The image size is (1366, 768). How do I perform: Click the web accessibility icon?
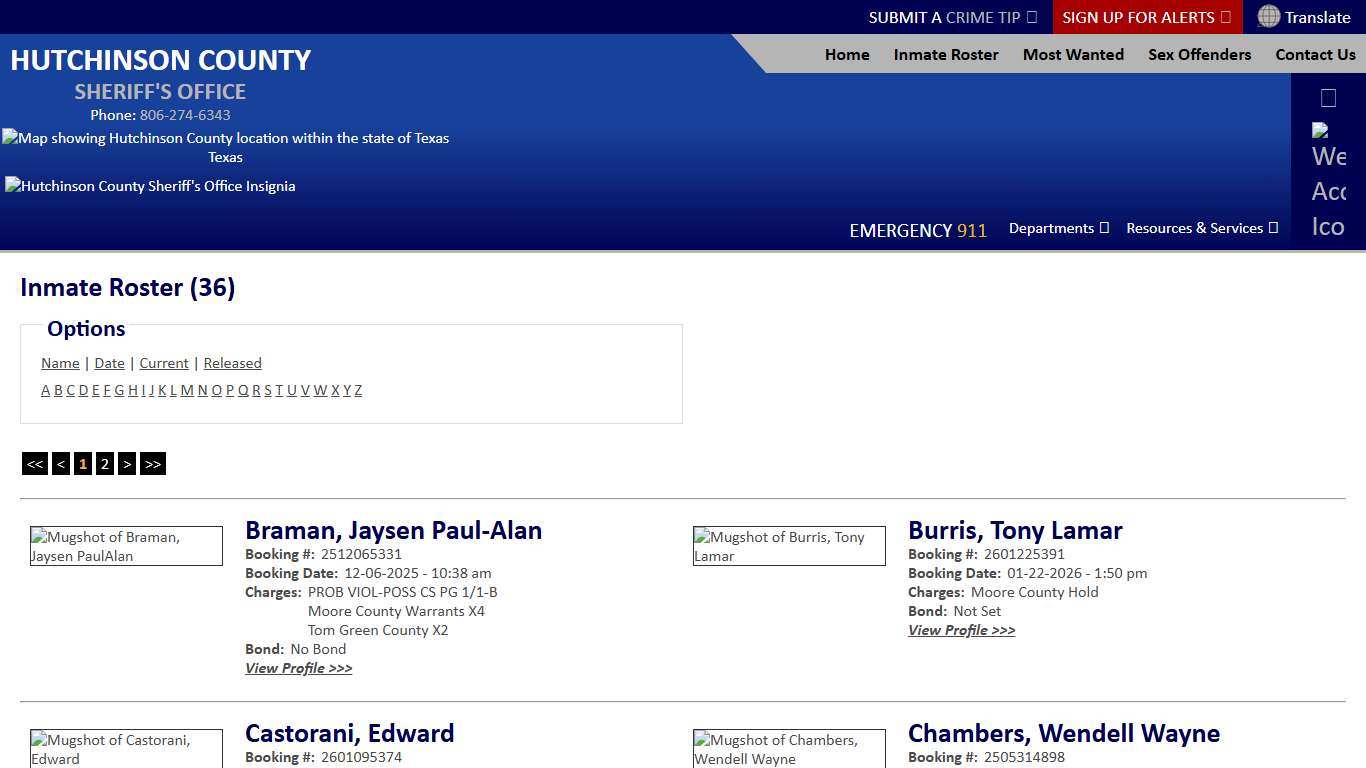tap(1328, 180)
